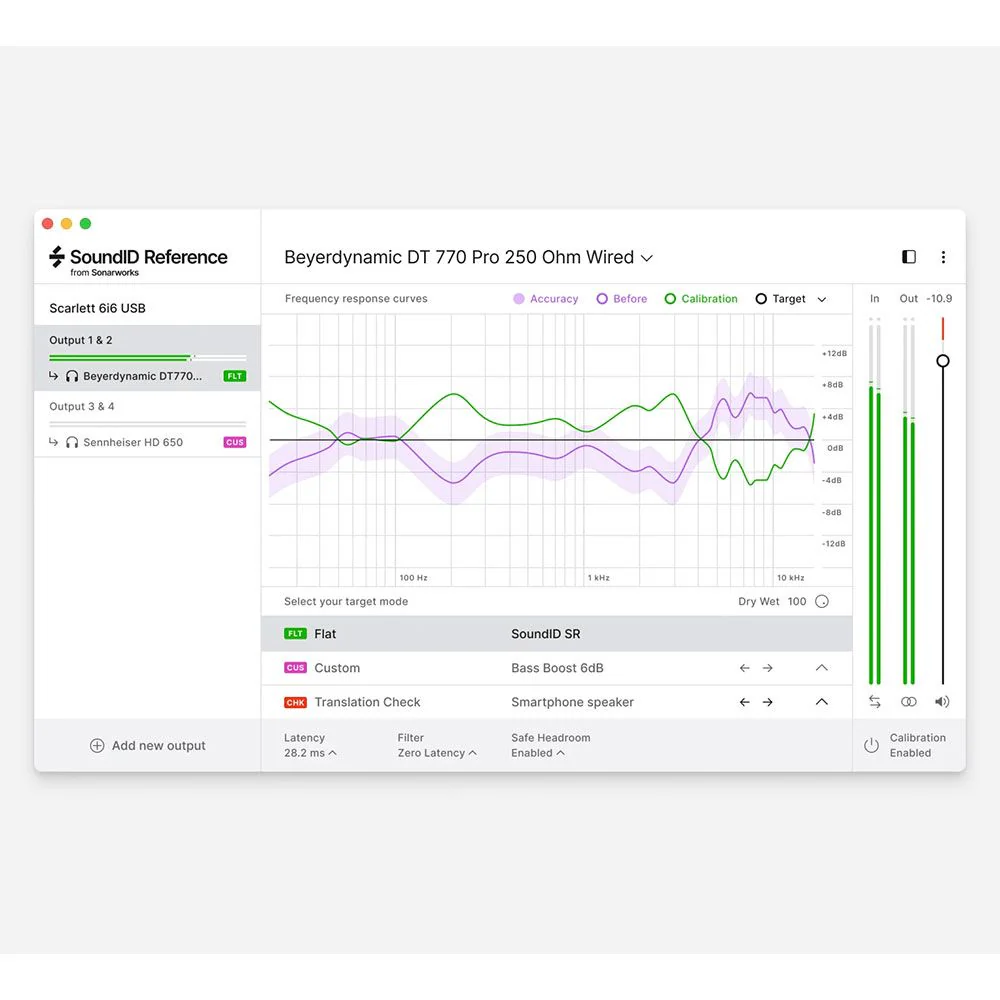Toggle the Calibration curve visibility
Viewport: 1000px width, 1000px height.
click(701, 298)
